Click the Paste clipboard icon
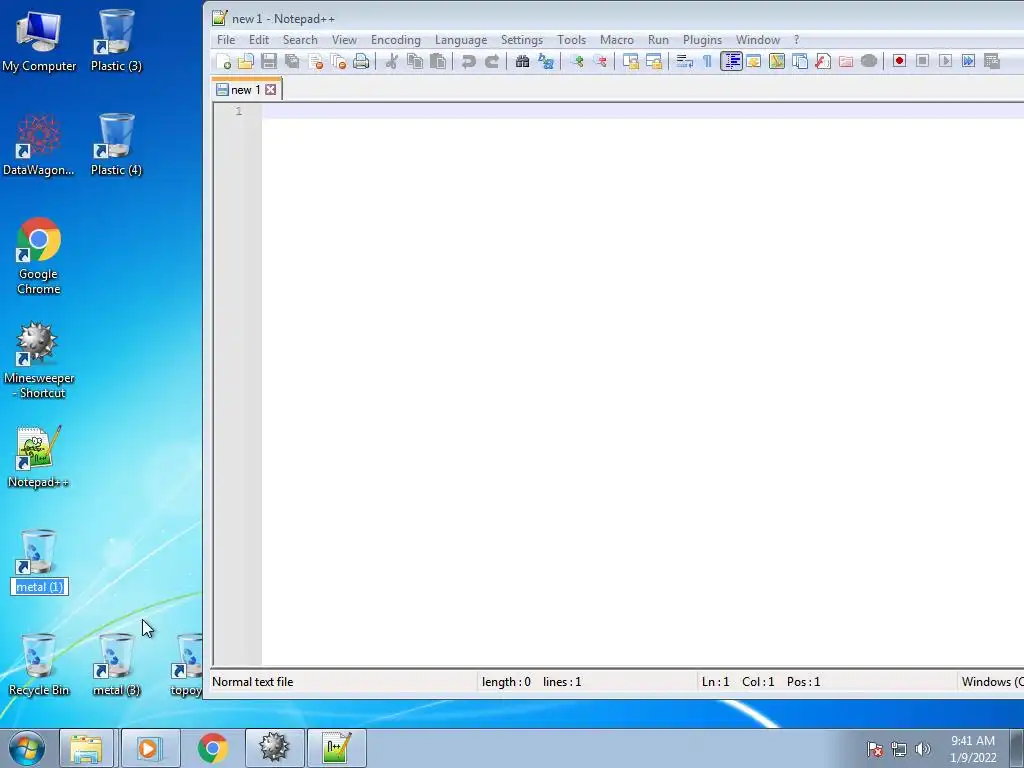The height and width of the screenshot is (768, 1024). pos(438,61)
